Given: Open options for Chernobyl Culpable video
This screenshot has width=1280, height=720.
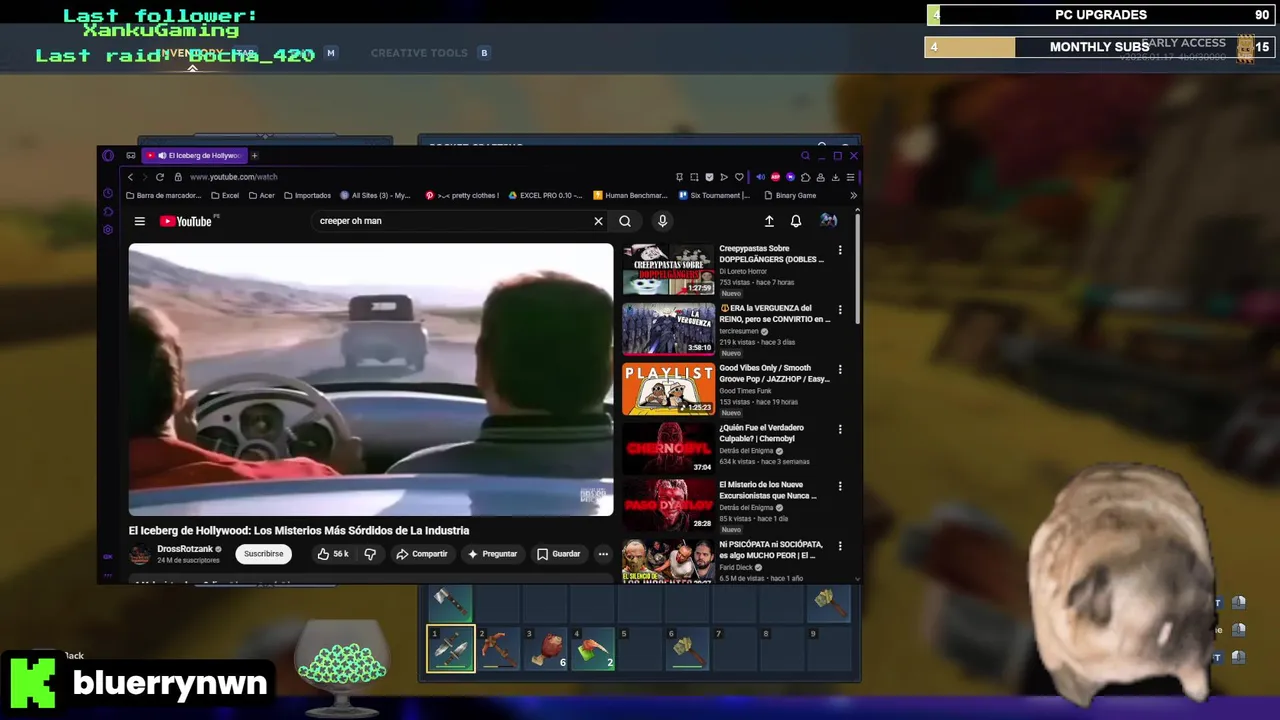Looking at the screenshot, I should (x=840, y=429).
